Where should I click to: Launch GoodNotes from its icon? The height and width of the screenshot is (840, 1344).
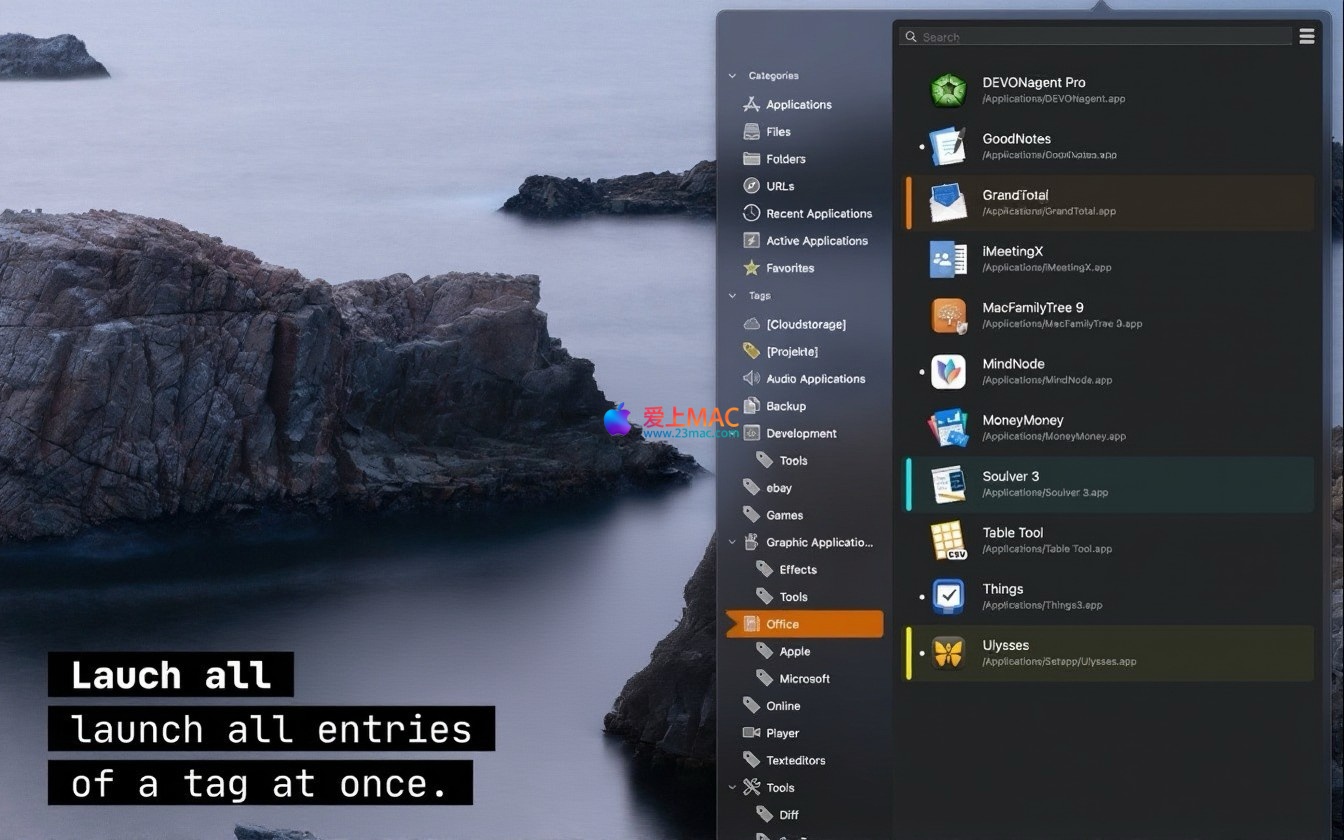click(x=947, y=147)
